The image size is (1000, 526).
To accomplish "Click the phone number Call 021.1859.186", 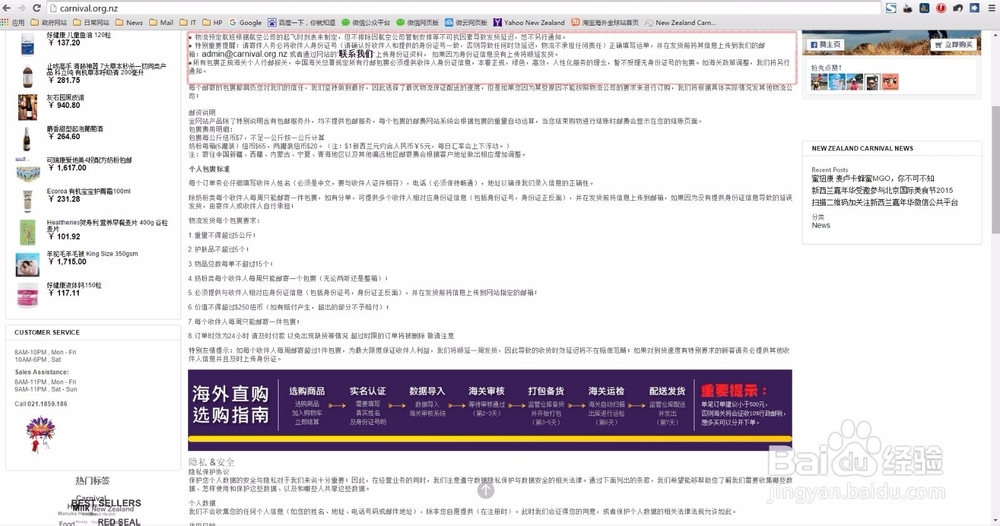I will [x=41, y=404].
